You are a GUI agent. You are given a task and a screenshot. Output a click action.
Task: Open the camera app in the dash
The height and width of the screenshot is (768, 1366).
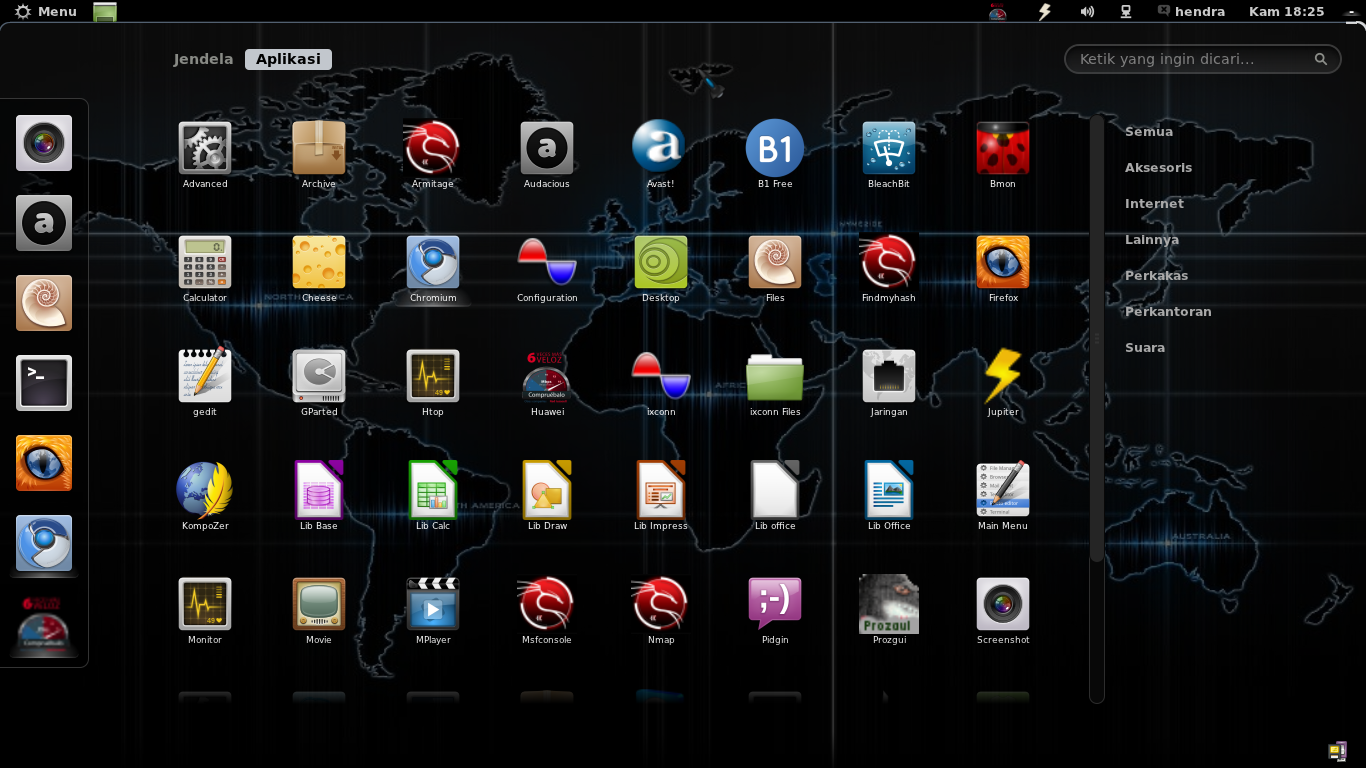pos(44,143)
